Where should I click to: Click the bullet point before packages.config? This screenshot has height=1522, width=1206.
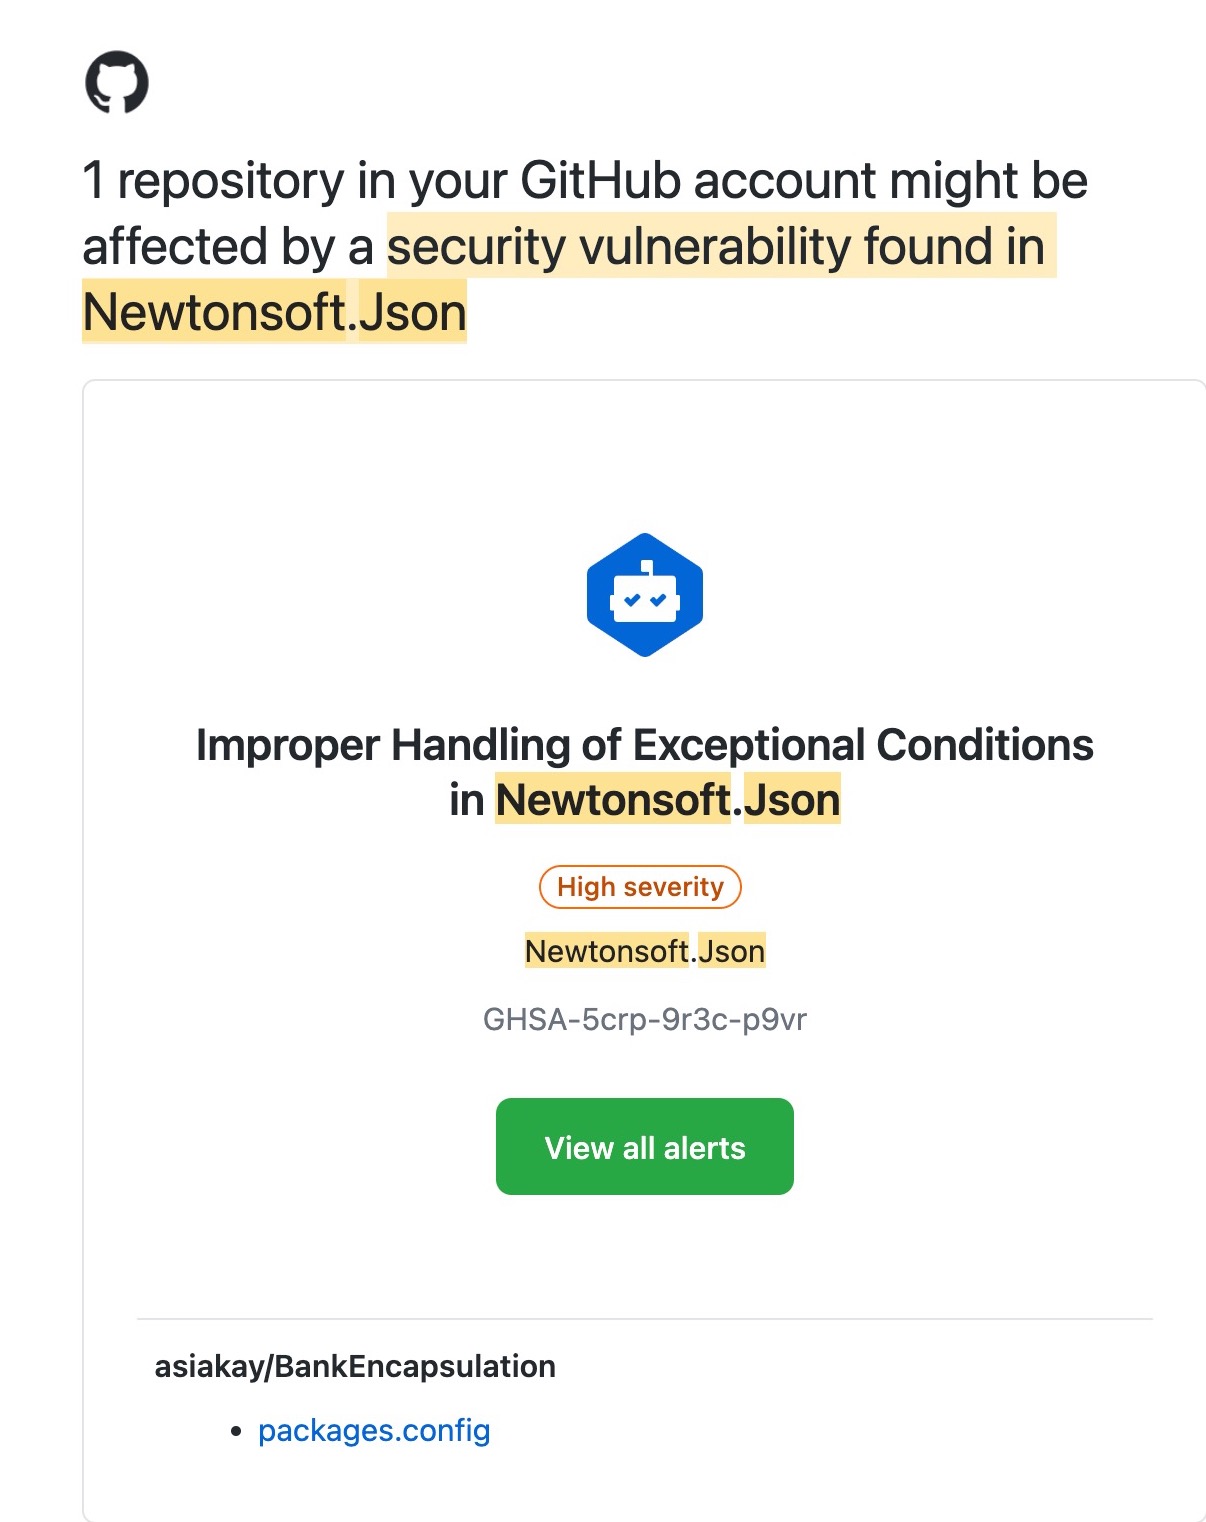coord(236,1432)
